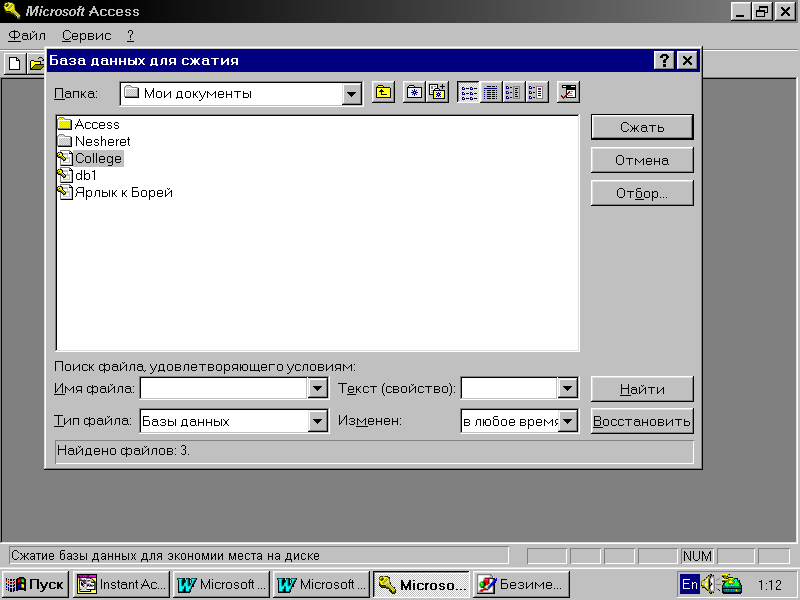Click the En language indicator in tray
The width and height of the screenshot is (800, 600).
pyautogui.click(x=689, y=584)
